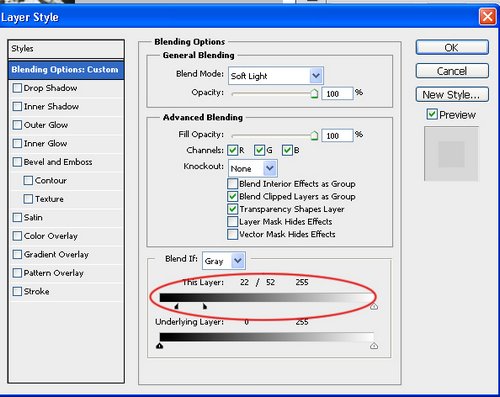This screenshot has width=500, height=397.
Task: Toggle the Preview checkbox
Action: point(432,114)
